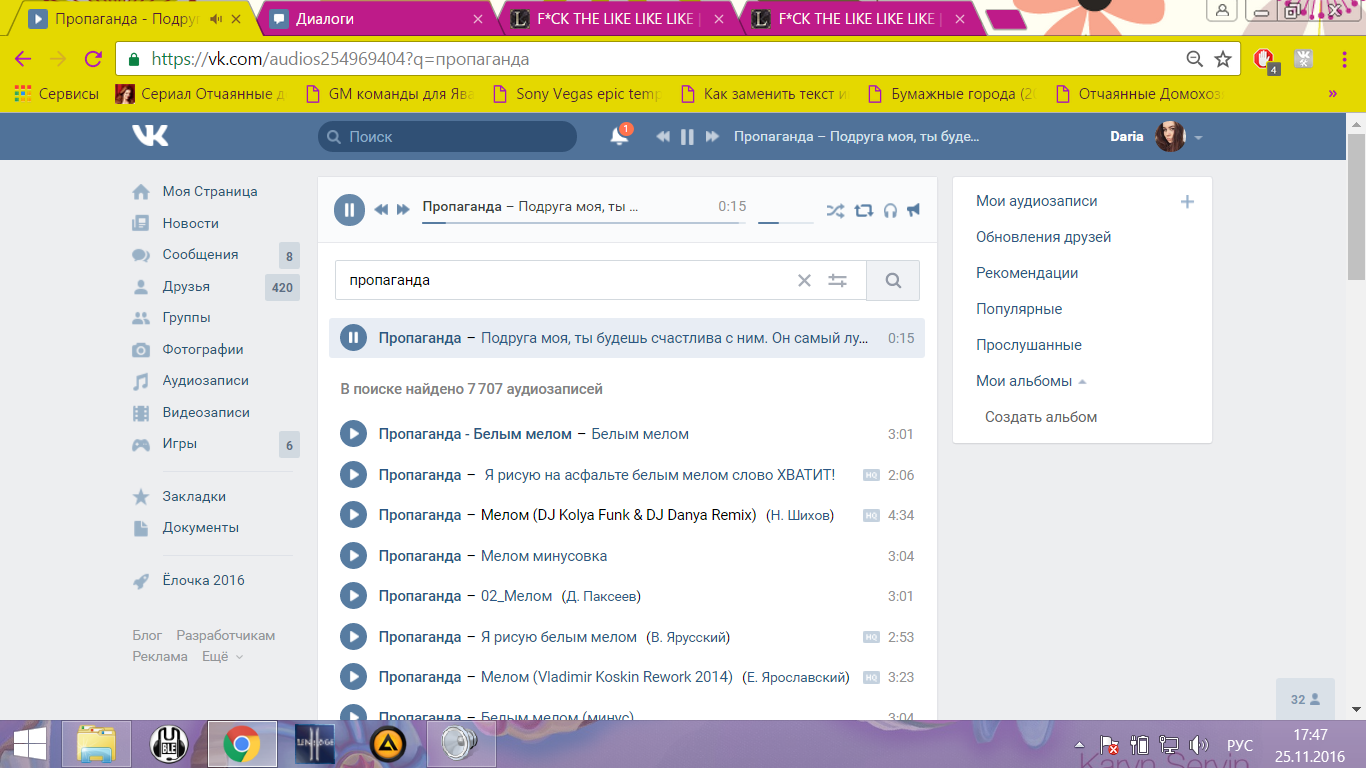Toggle broadcast audio megaphone icon
The width and height of the screenshot is (1366, 768).
pos(913,210)
